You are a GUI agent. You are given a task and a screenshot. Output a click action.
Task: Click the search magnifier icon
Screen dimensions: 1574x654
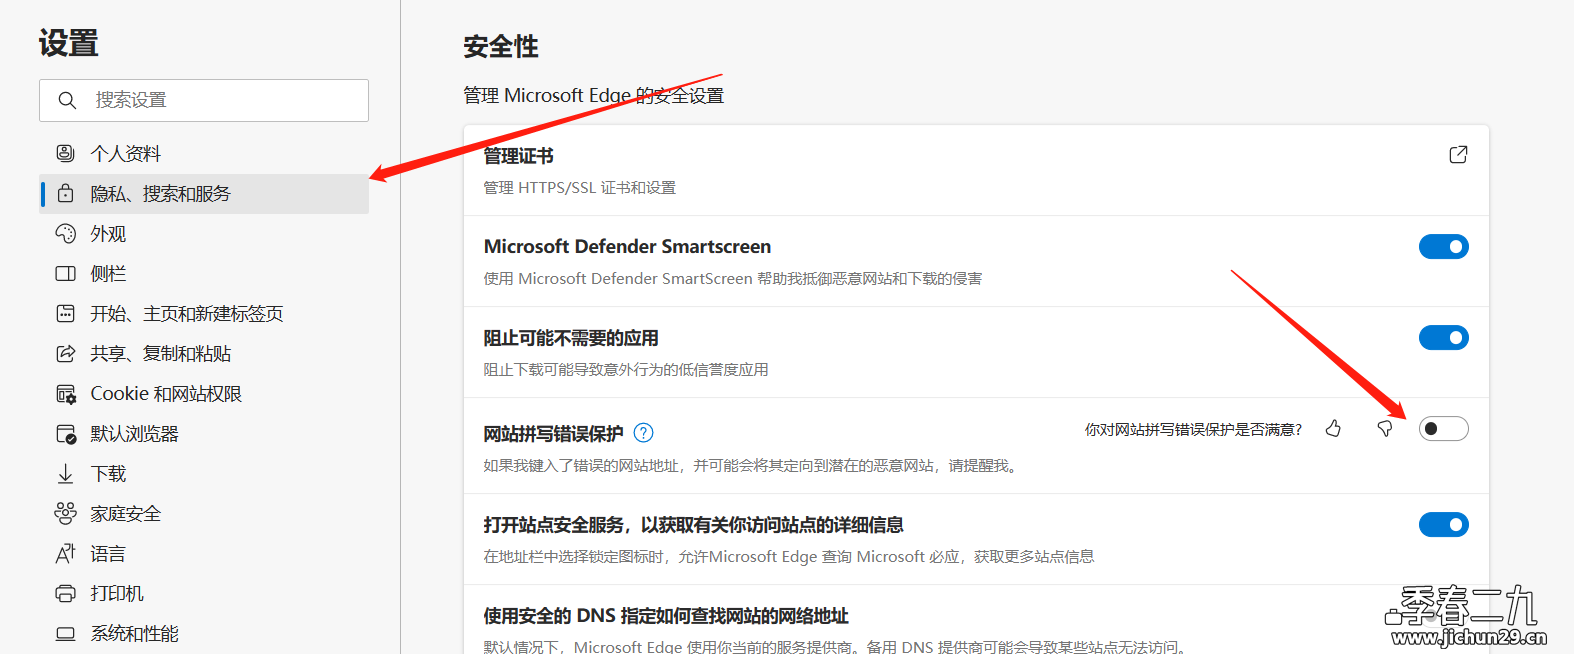click(67, 100)
